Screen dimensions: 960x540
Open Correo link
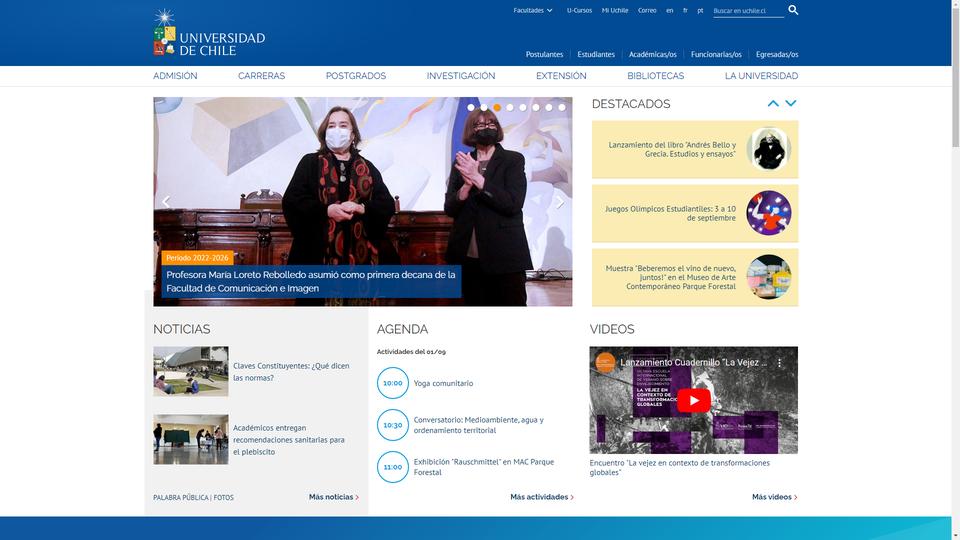[x=647, y=10]
